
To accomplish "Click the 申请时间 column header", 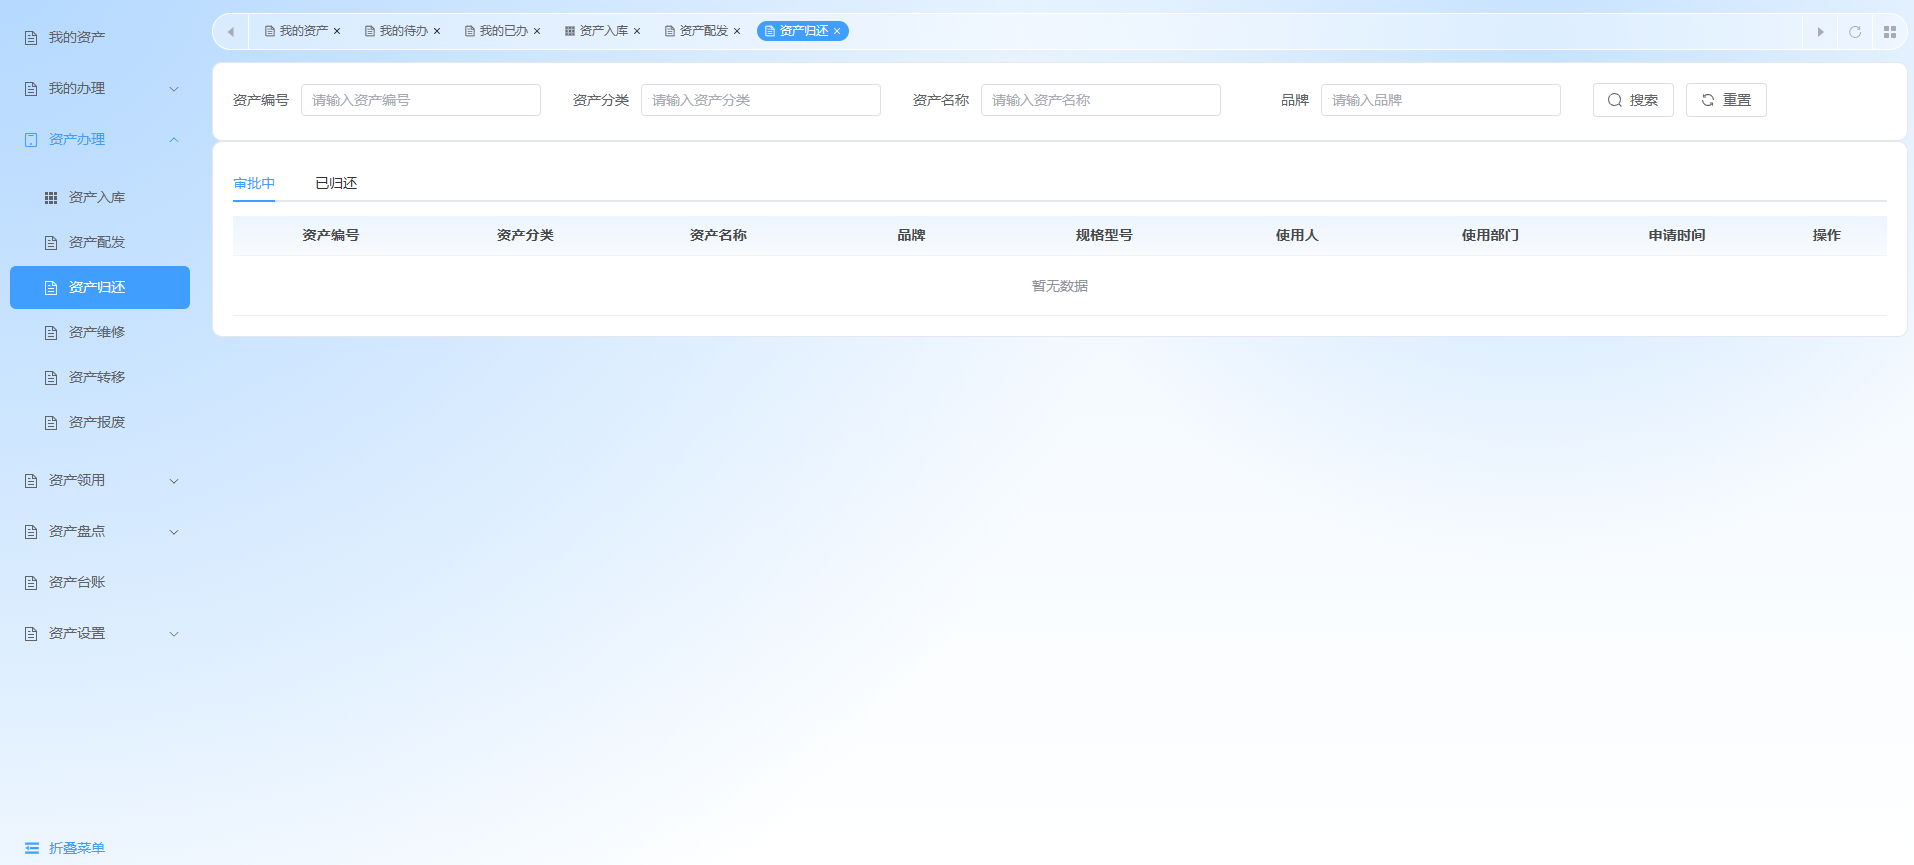I will coord(1677,235).
